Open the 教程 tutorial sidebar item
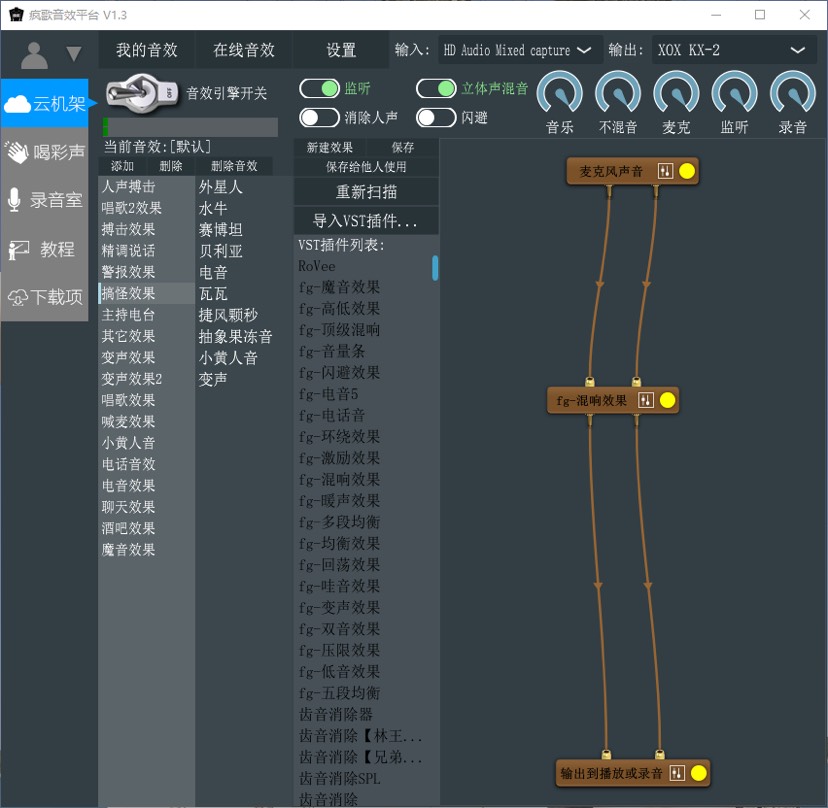Image resolution: width=828 pixels, height=808 pixels. point(45,249)
